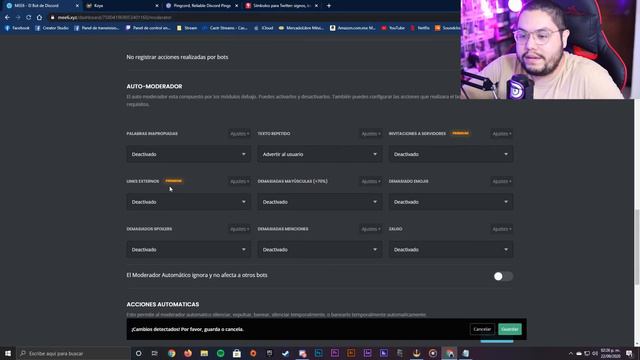640x360 pixels.
Task: Open Ajustes for Palabras Inapropiadas
Action: pos(240,134)
